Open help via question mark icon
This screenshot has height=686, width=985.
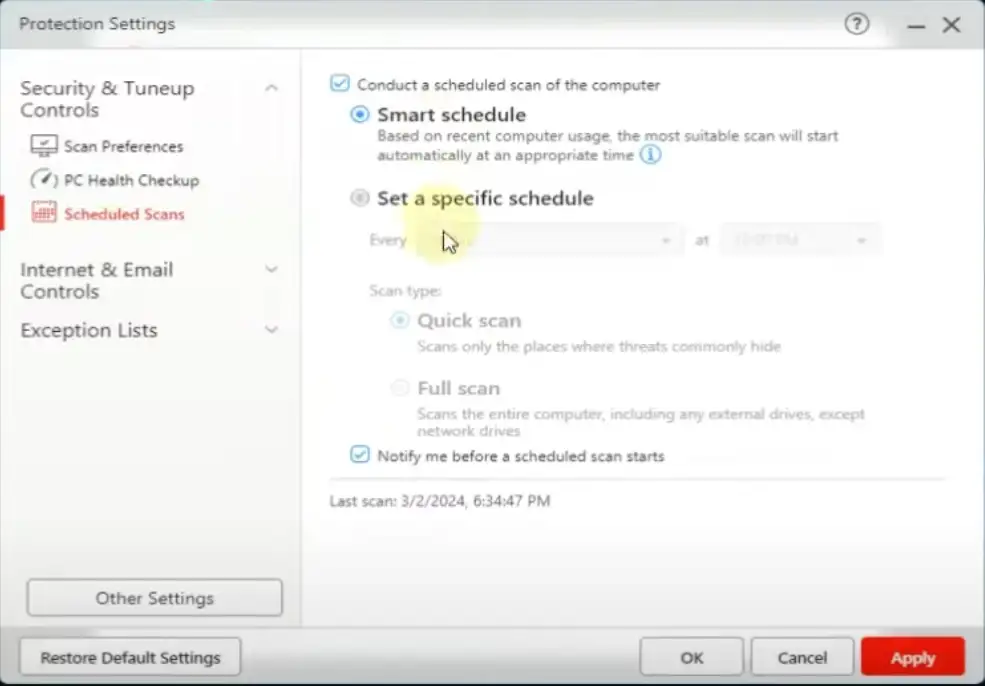[856, 24]
